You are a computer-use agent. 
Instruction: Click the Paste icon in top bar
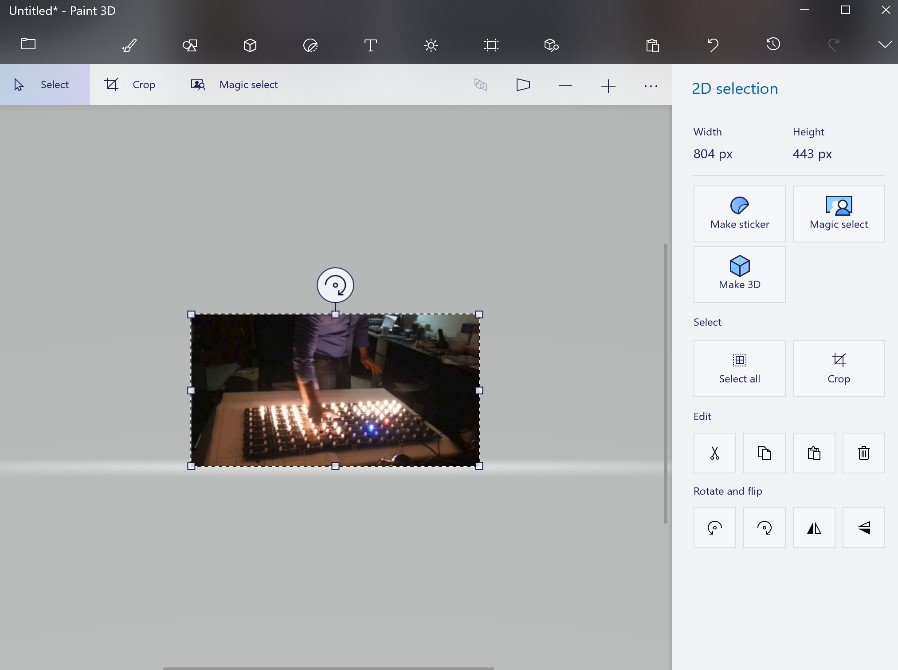coord(652,45)
